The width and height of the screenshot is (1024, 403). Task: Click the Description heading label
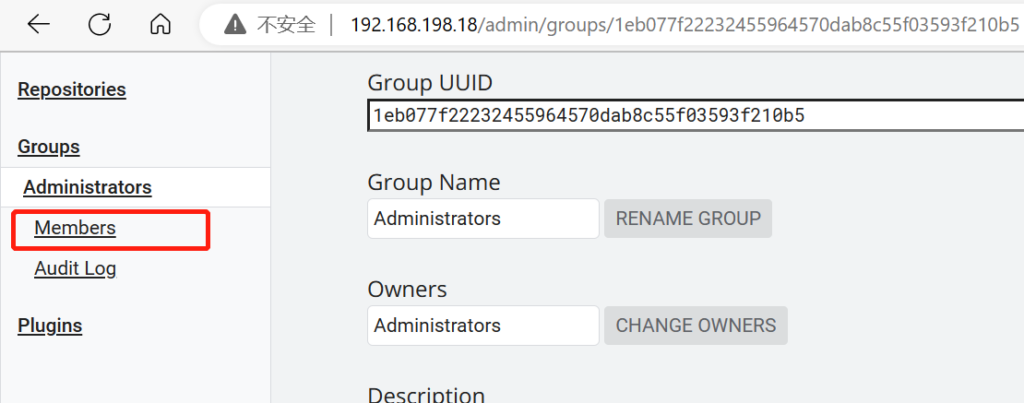pyautogui.click(x=426, y=395)
